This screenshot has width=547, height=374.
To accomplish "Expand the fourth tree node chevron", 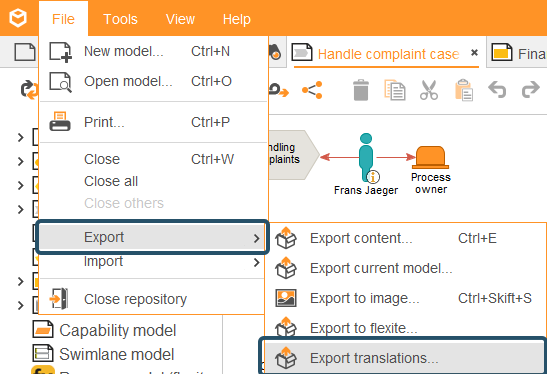I will pos(21,209).
